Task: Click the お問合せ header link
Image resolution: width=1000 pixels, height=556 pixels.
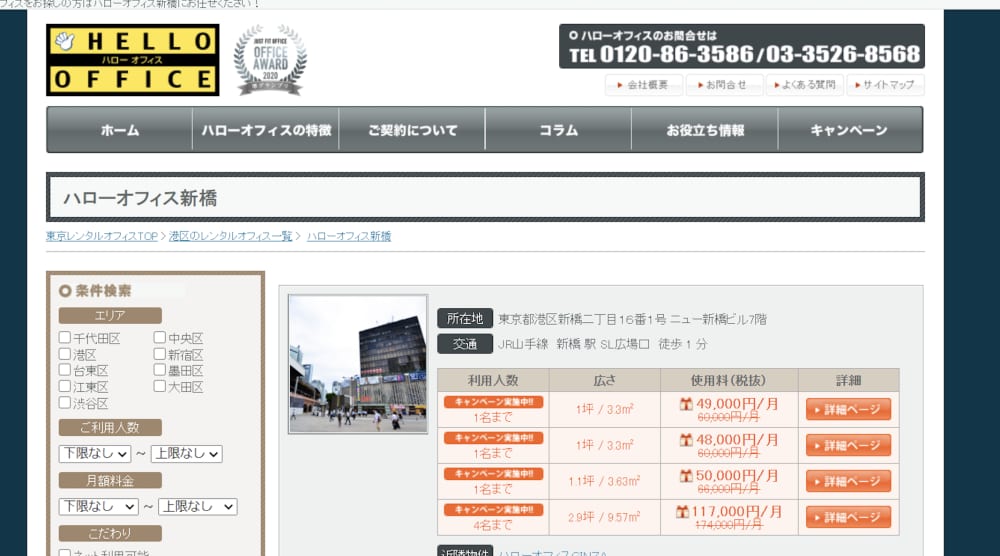Action: [x=724, y=85]
